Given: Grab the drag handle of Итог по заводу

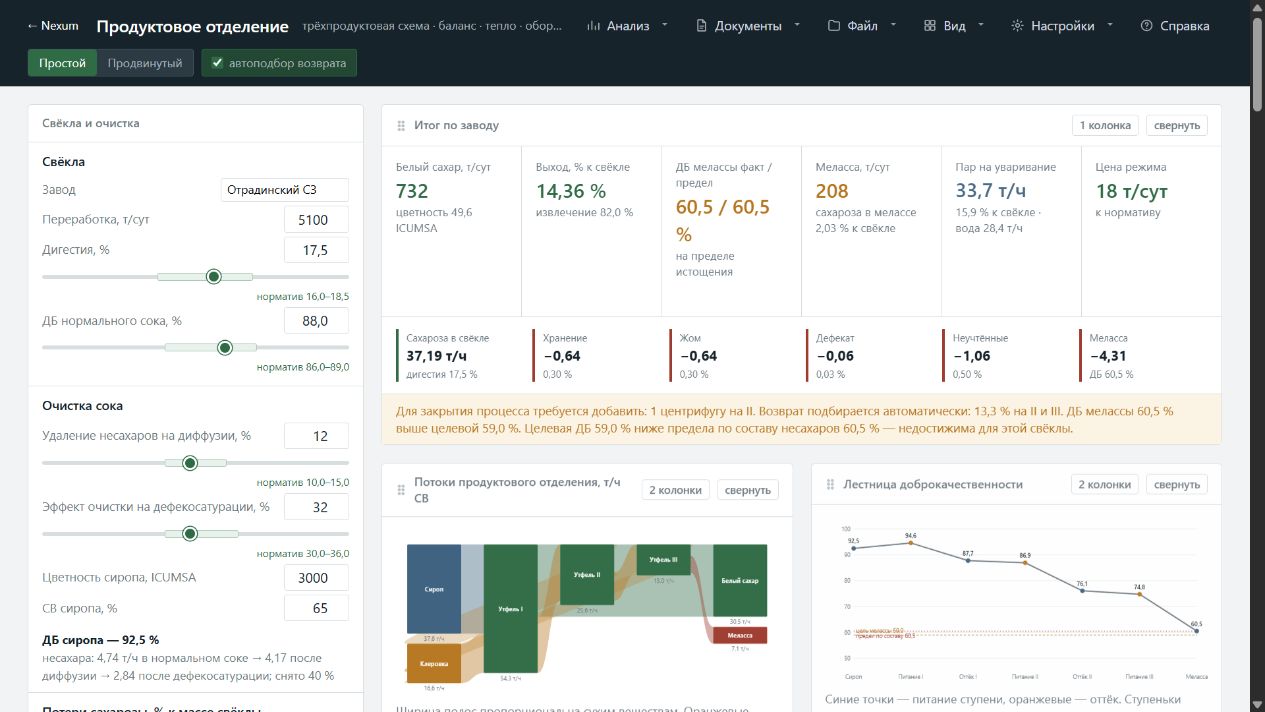Looking at the screenshot, I should (x=402, y=126).
